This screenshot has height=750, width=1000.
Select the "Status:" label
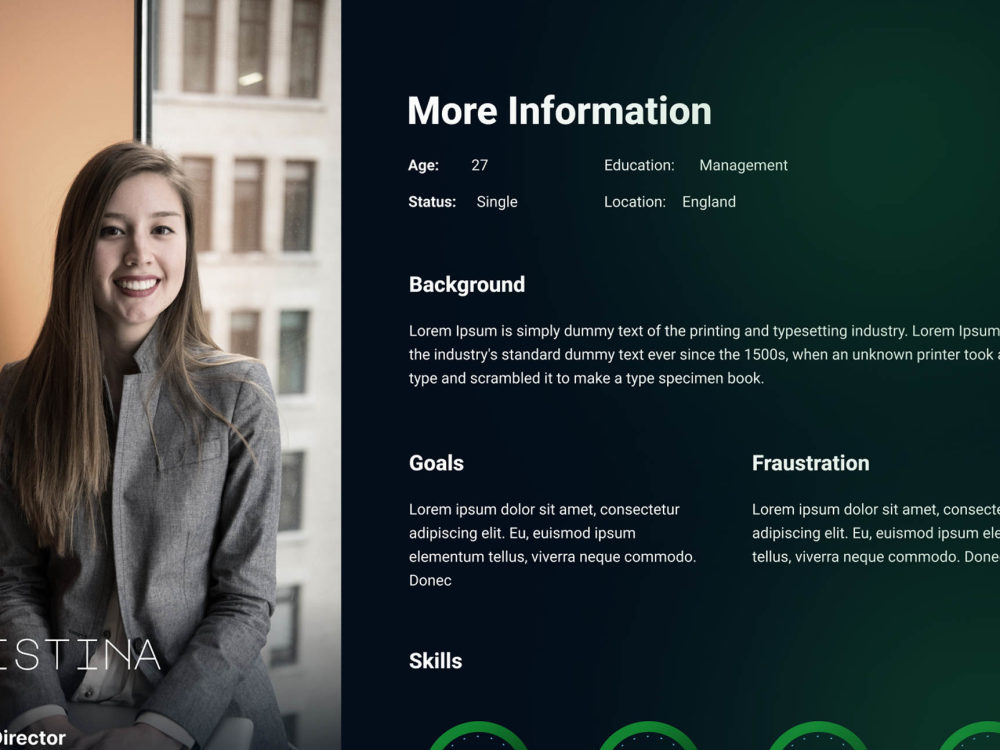tap(432, 202)
